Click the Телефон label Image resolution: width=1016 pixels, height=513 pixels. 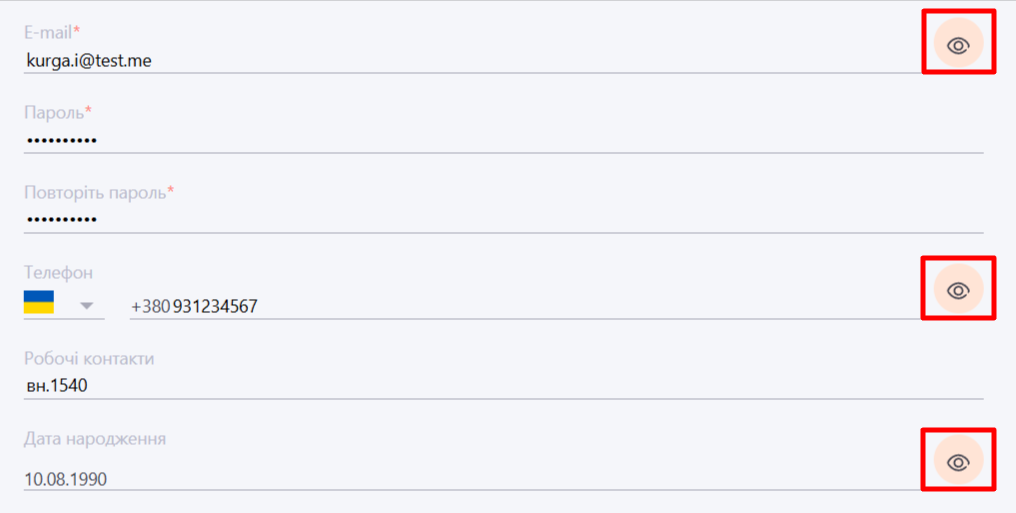tap(58, 273)
